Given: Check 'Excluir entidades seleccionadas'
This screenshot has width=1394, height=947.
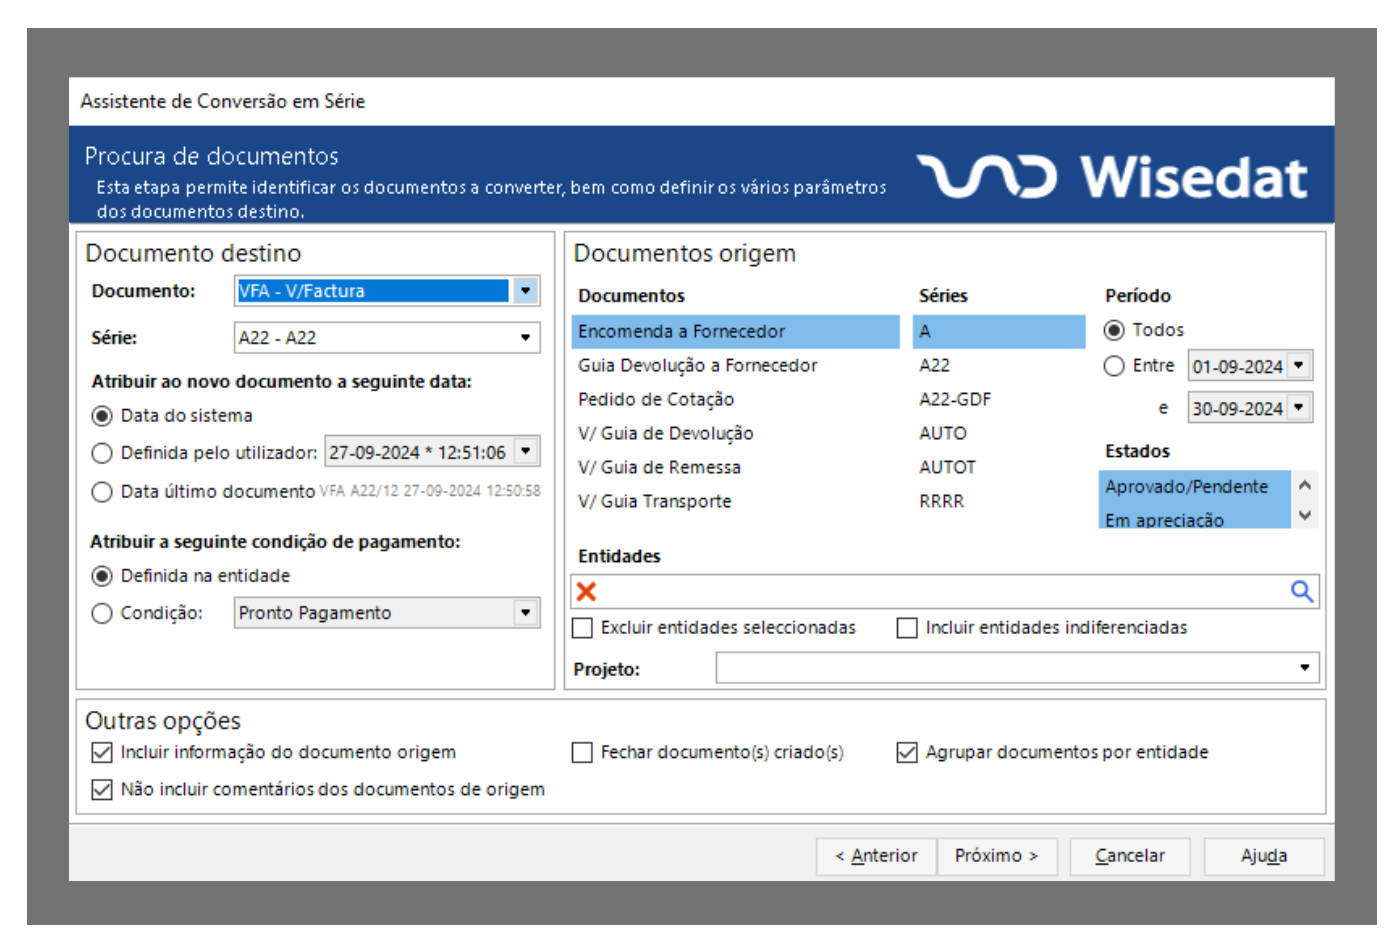Looking at the screenshot, I should tap(582, 628).
